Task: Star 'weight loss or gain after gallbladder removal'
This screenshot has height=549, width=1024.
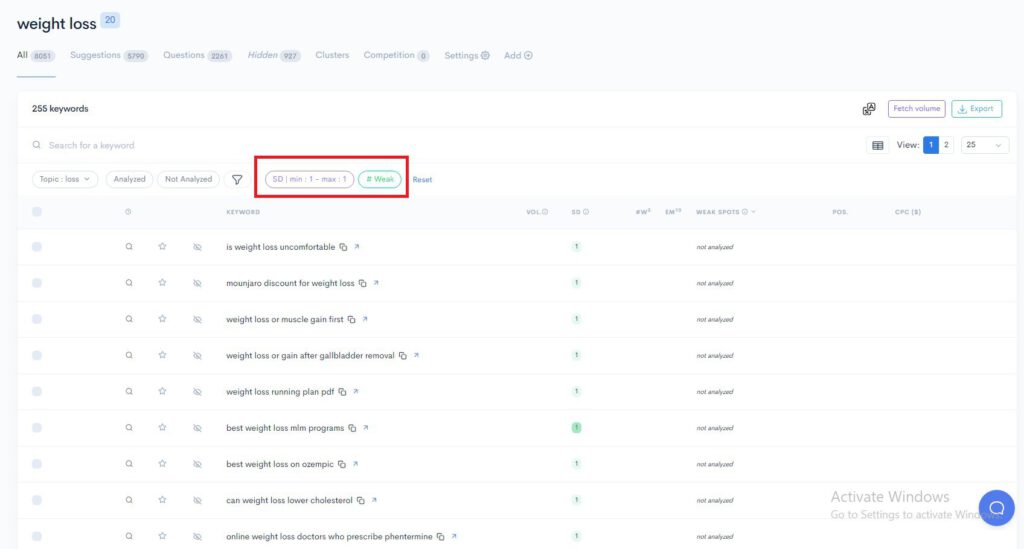Action: tap(162, 355)
